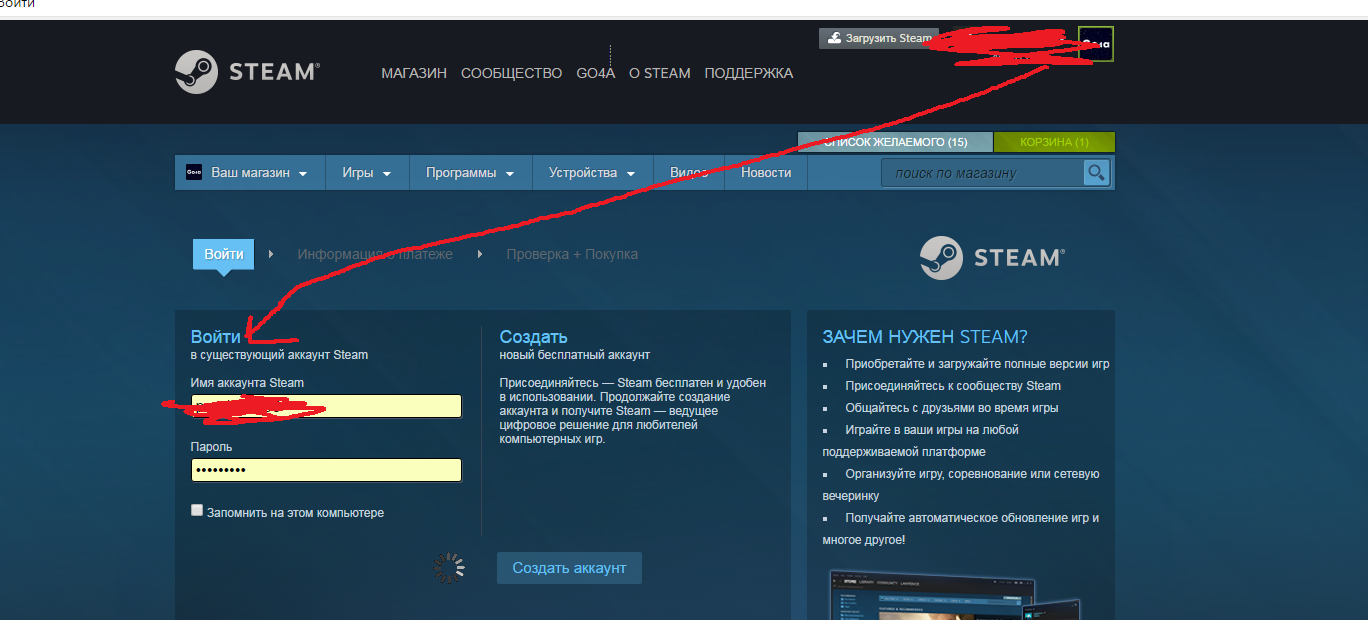The height and width of the screenshot is (620, 1368).
Task: Expand the Программы dropdown menu
Action: point(470,173)
